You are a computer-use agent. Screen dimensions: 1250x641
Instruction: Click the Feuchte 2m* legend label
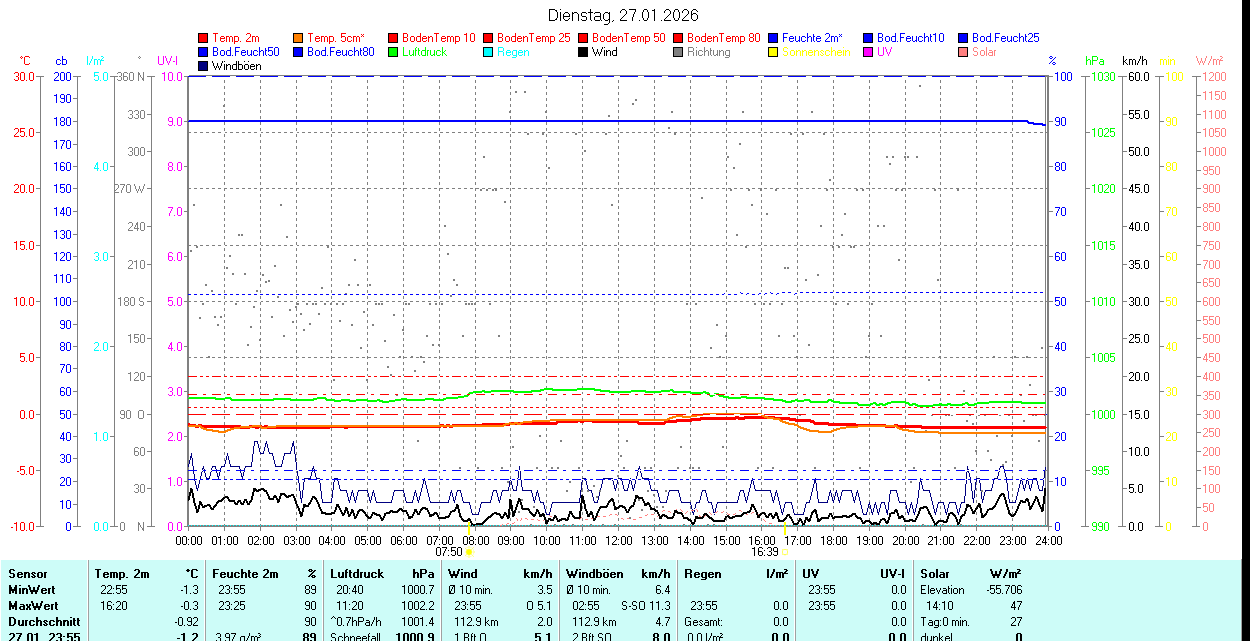(812, 38)
